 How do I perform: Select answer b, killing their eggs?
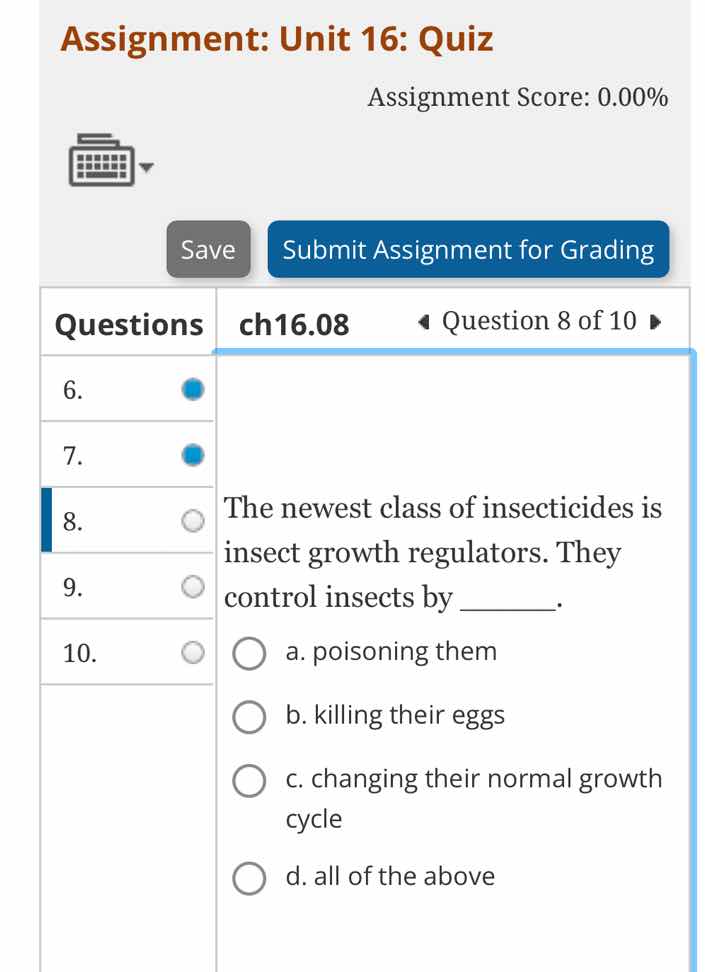coord(249,718)
